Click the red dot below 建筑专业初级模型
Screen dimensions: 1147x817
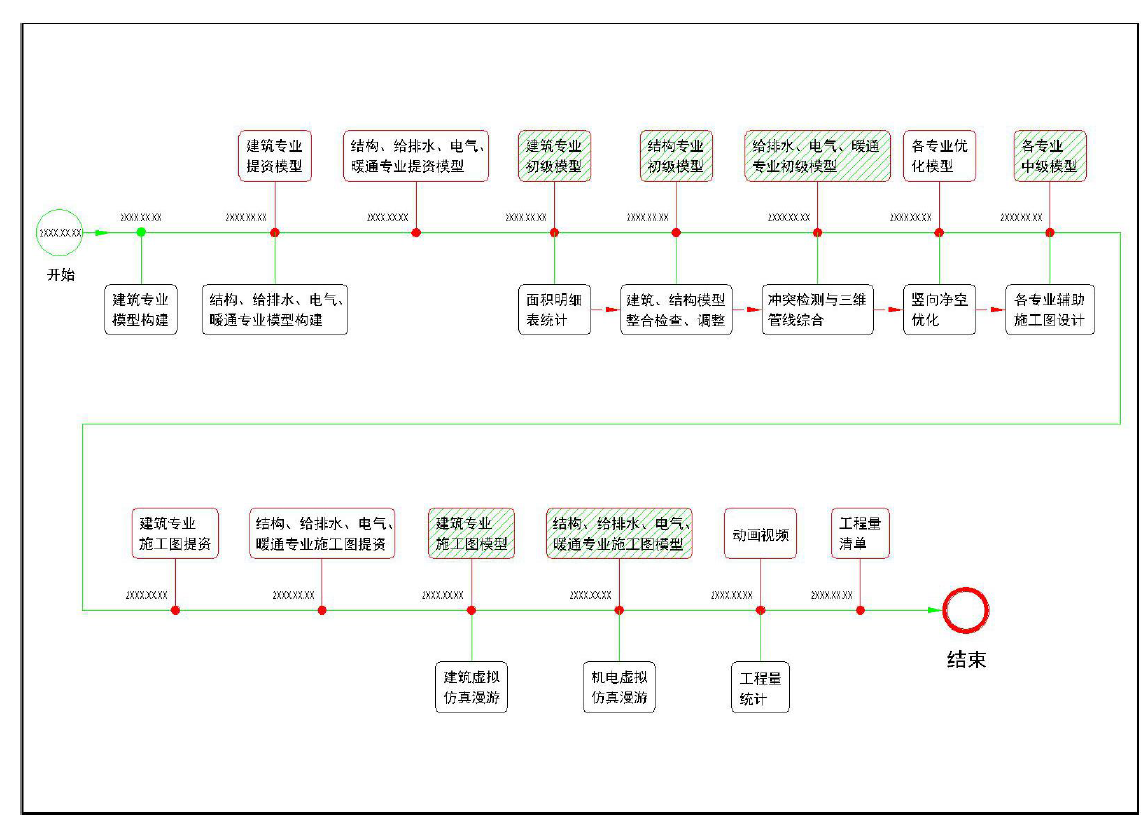pyautogui.click(x=554, y=233)
